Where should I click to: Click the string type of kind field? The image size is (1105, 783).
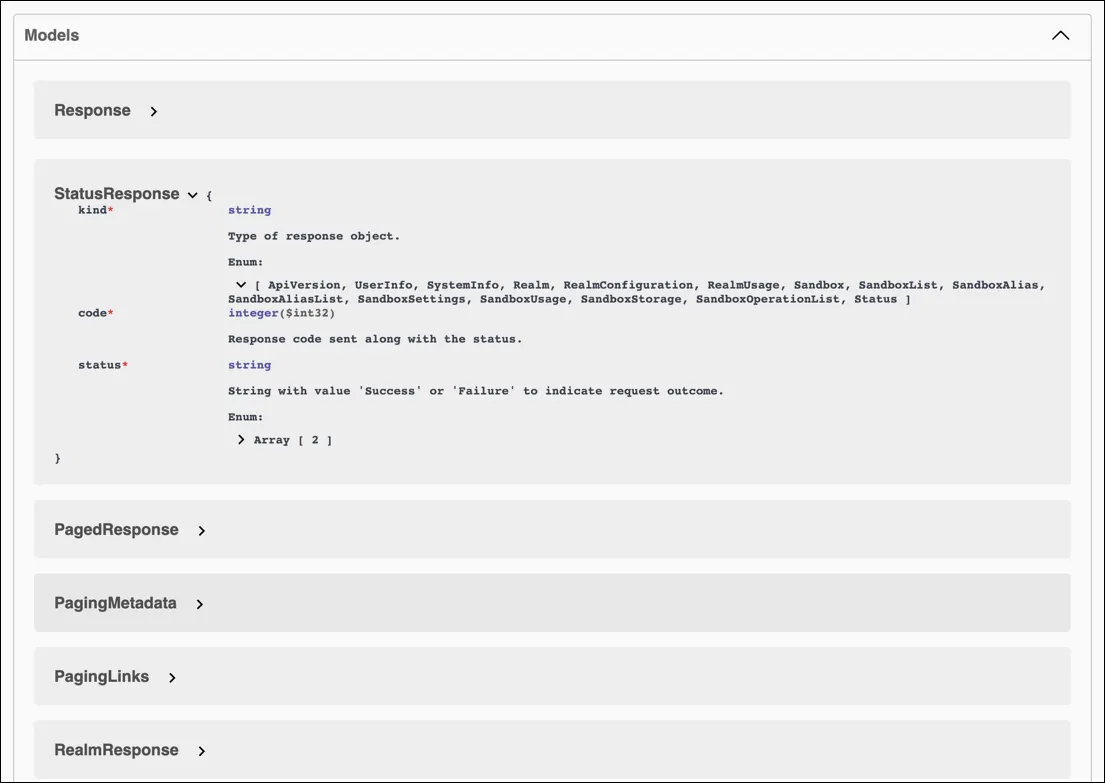[x=249, y=210]
